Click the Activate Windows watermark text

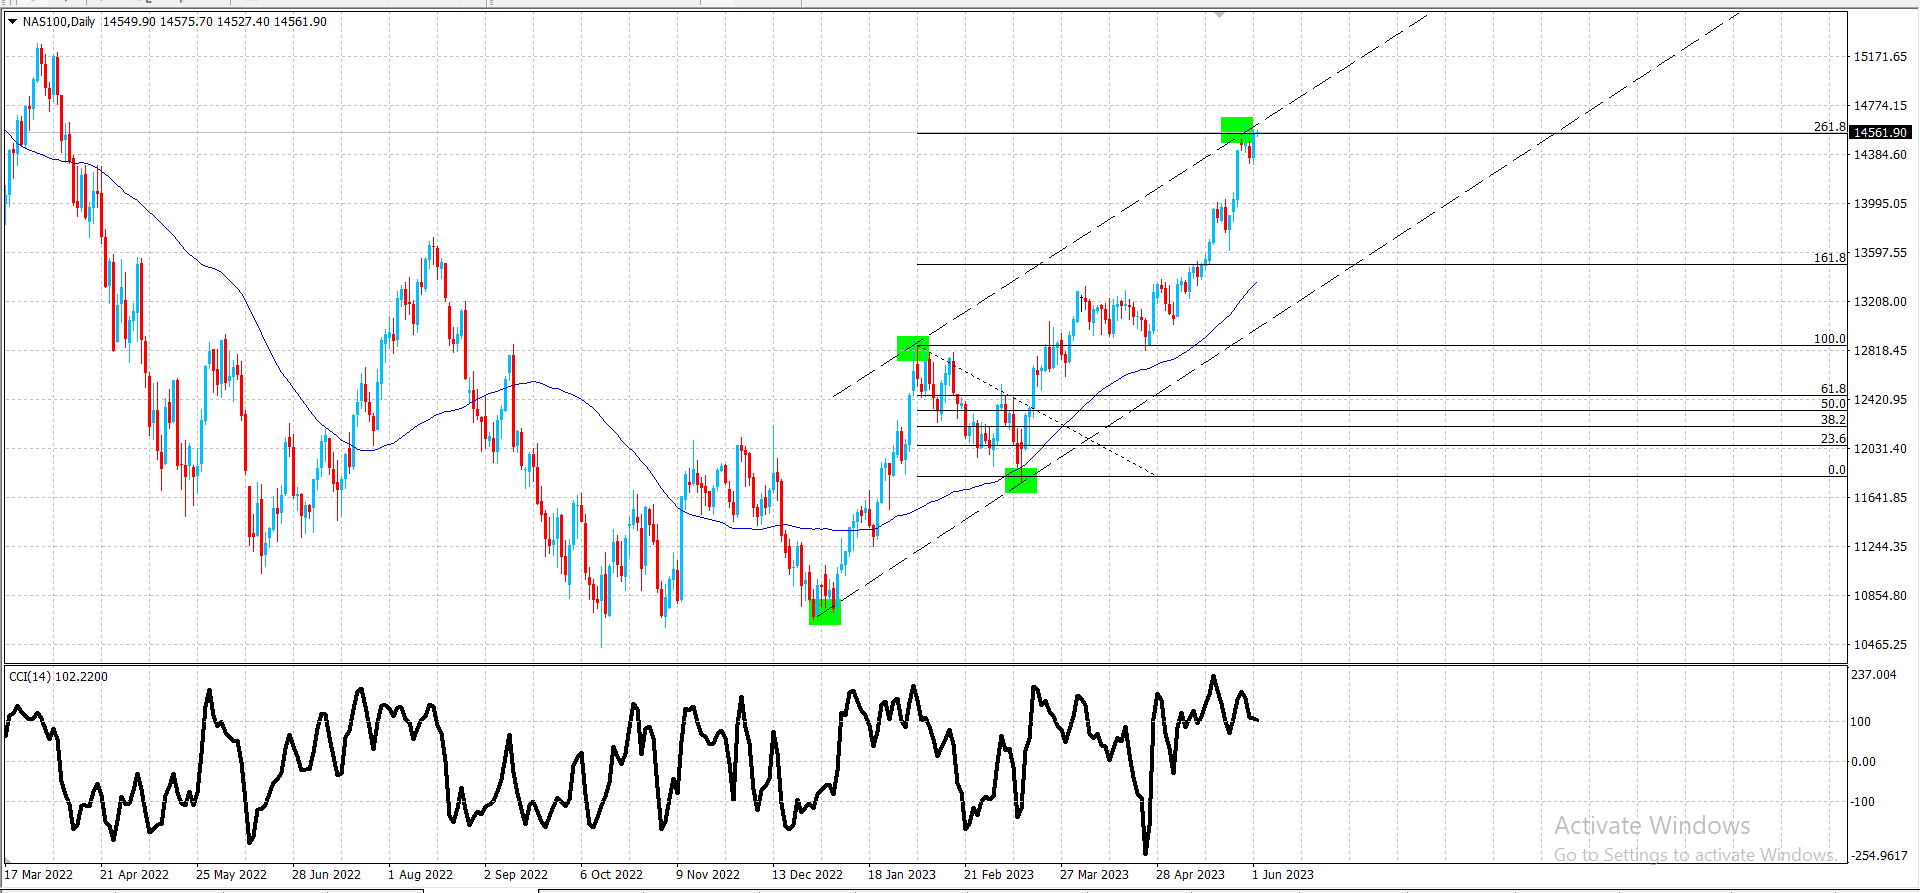pyautogui.click(x=1652, y=826)
